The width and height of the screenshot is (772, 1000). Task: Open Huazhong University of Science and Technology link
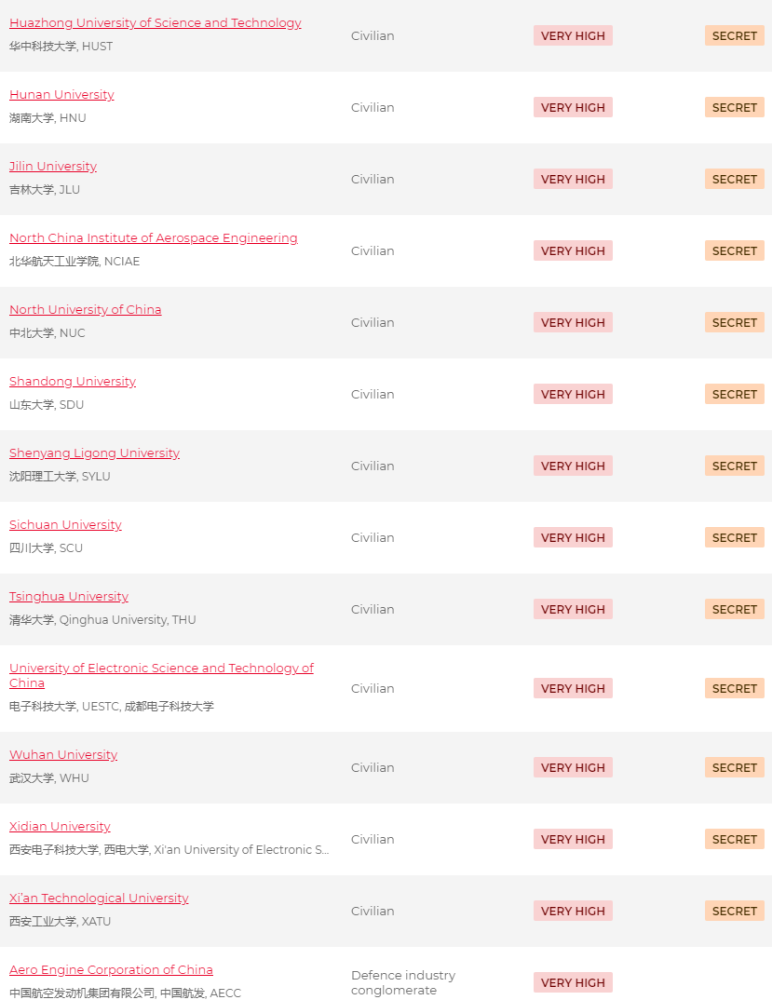point(155,23)
